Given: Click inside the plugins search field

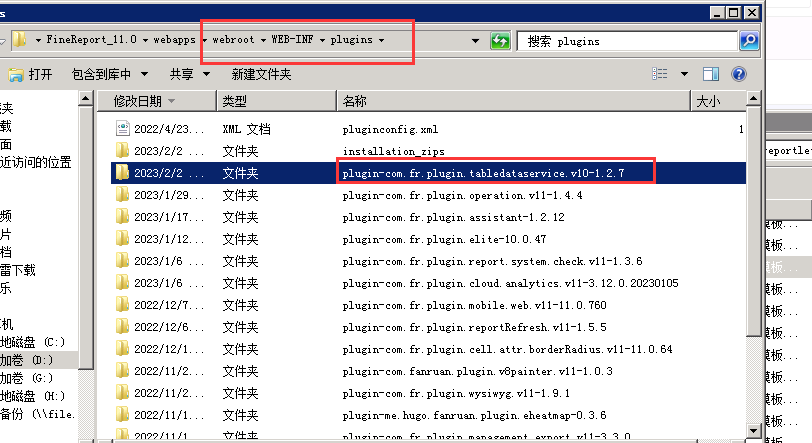Looking at the screenshot, I should pos(627,41).
